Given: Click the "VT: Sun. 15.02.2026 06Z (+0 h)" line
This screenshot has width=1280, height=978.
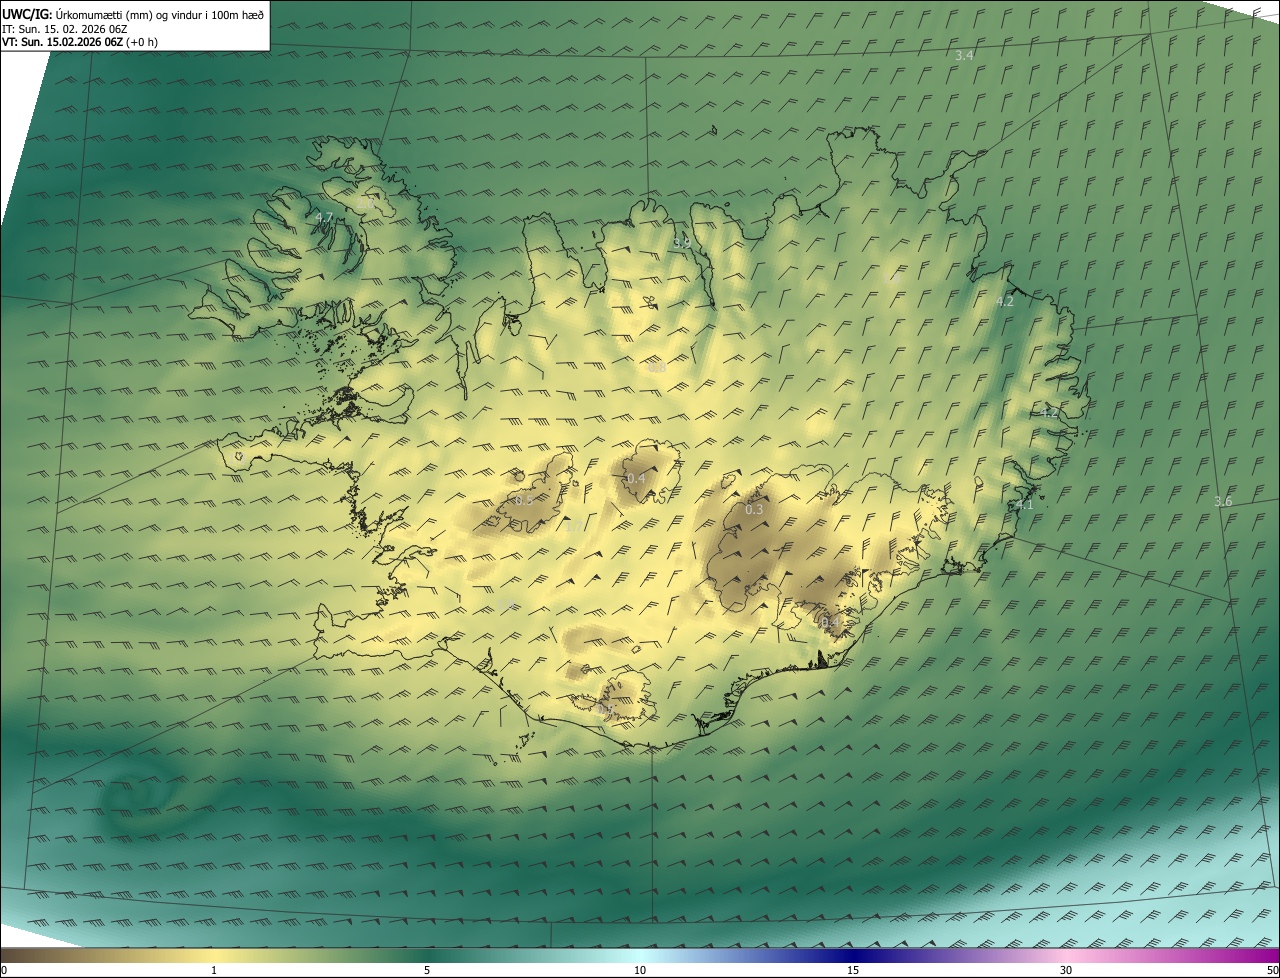Looking at the screenshot, I should (80, 42).
